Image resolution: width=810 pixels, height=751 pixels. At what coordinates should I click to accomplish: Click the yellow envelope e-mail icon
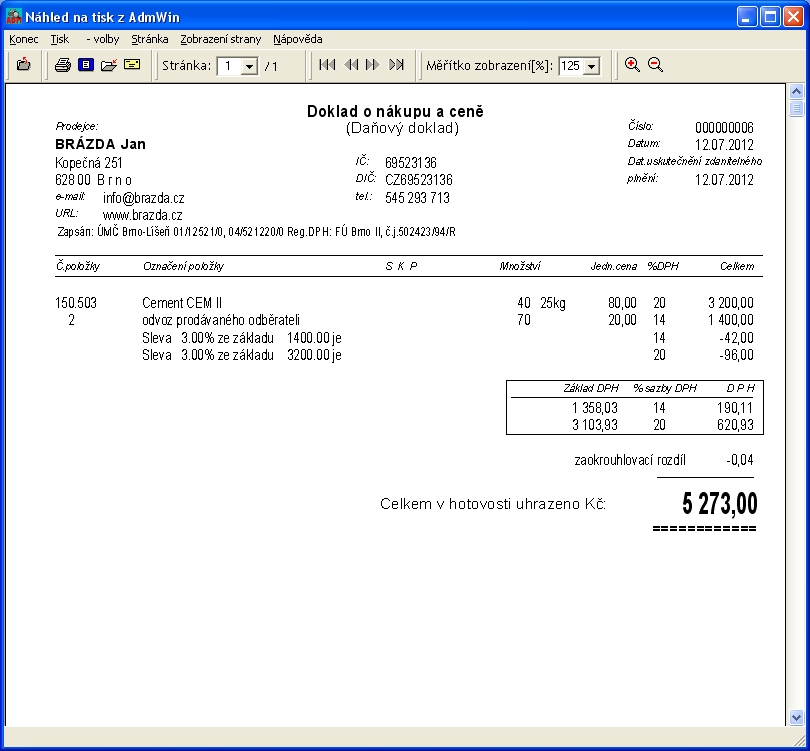click(132, 65)
